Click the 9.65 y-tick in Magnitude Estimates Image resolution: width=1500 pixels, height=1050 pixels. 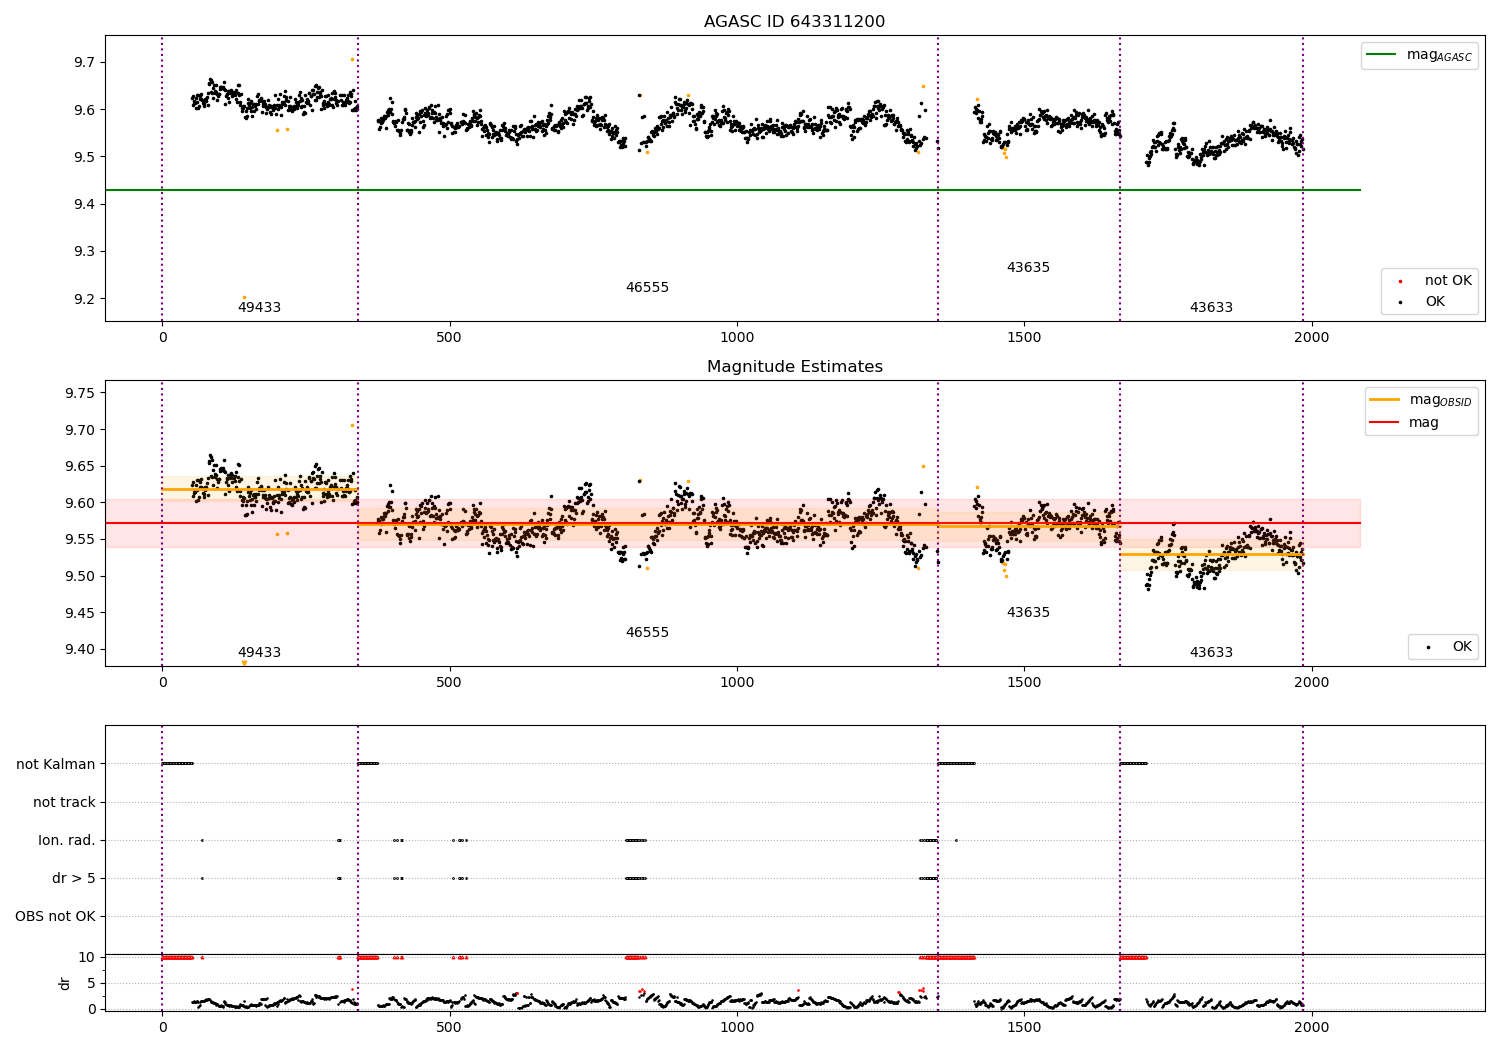tap(79, 467)
